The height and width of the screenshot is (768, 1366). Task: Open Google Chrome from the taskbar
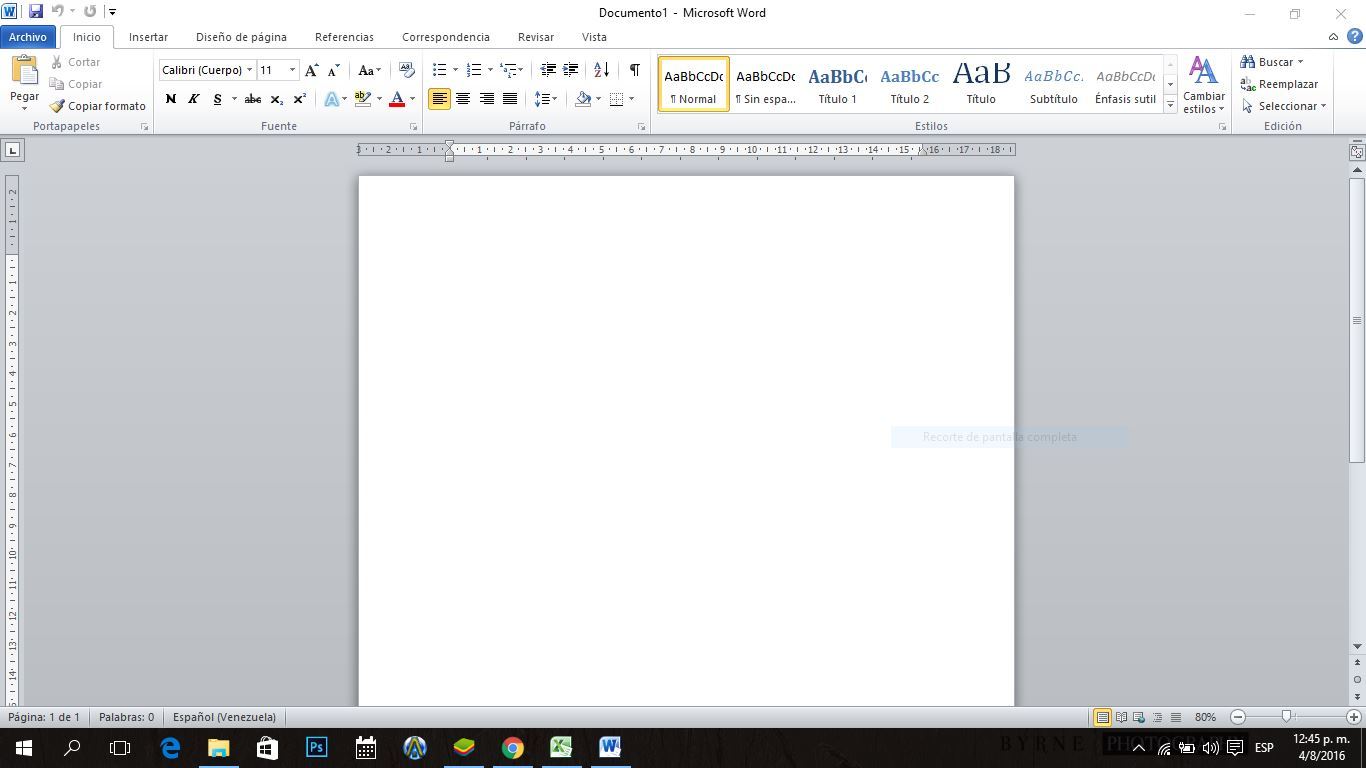(512, 747)
